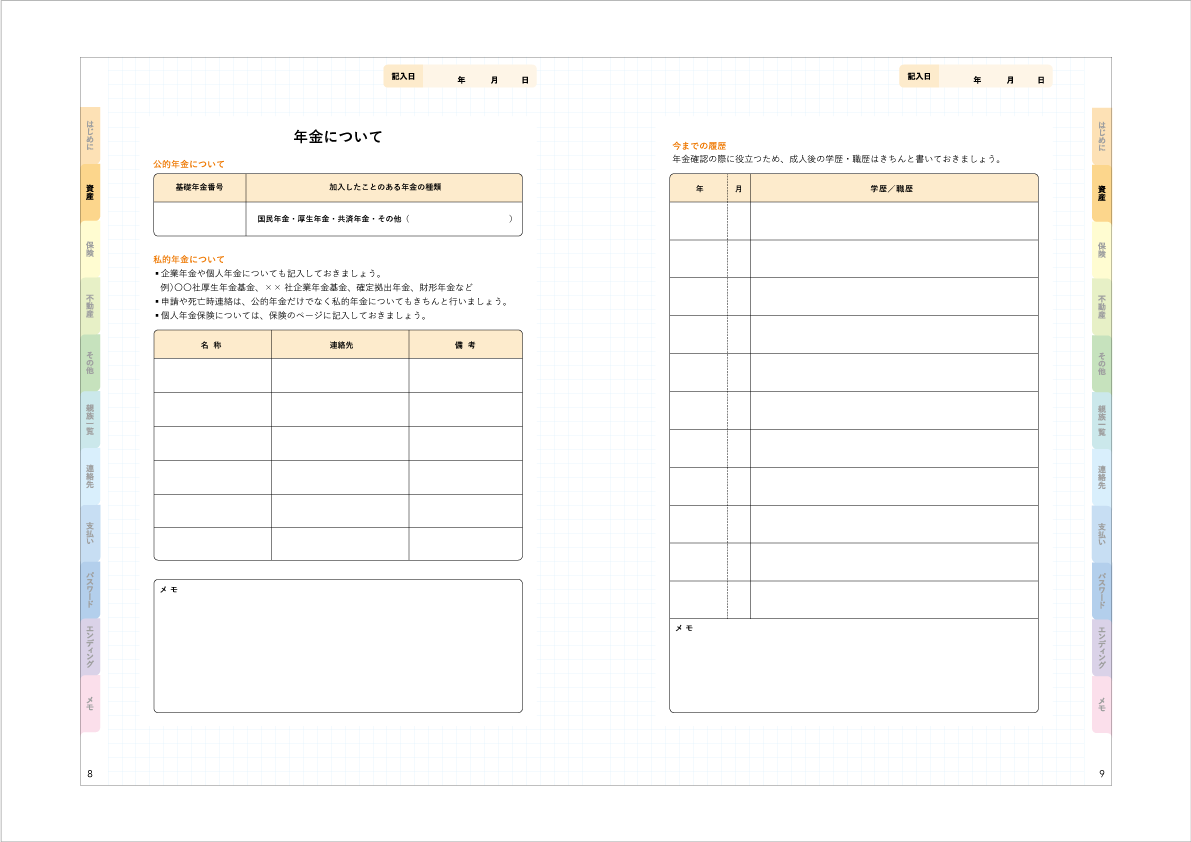The width and height of the screenshot is (1191, 842).
Task: Click the その他 tab on page 9
Action: [x=1101, y=363]
